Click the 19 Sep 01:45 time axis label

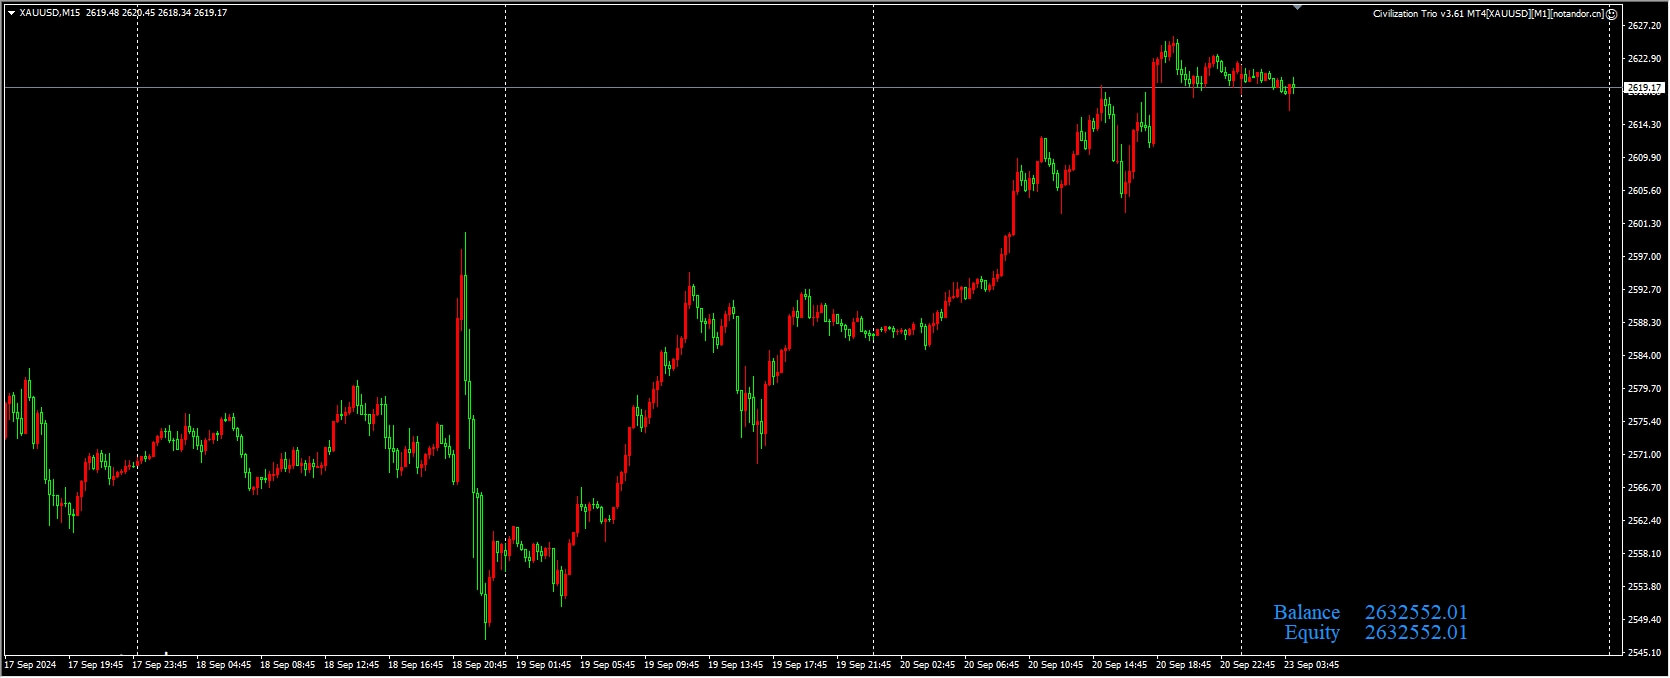(544, 664)
